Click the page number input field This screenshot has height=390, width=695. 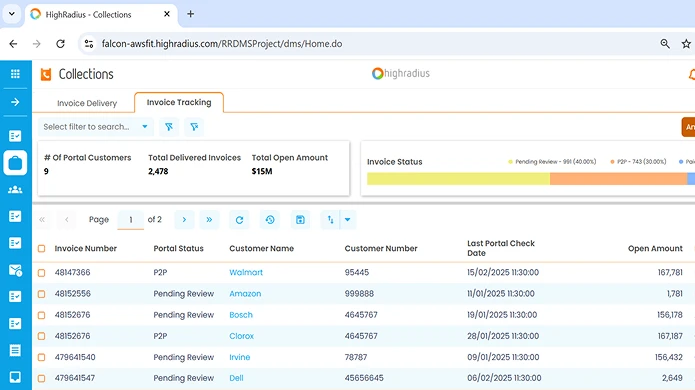point(131,220)
